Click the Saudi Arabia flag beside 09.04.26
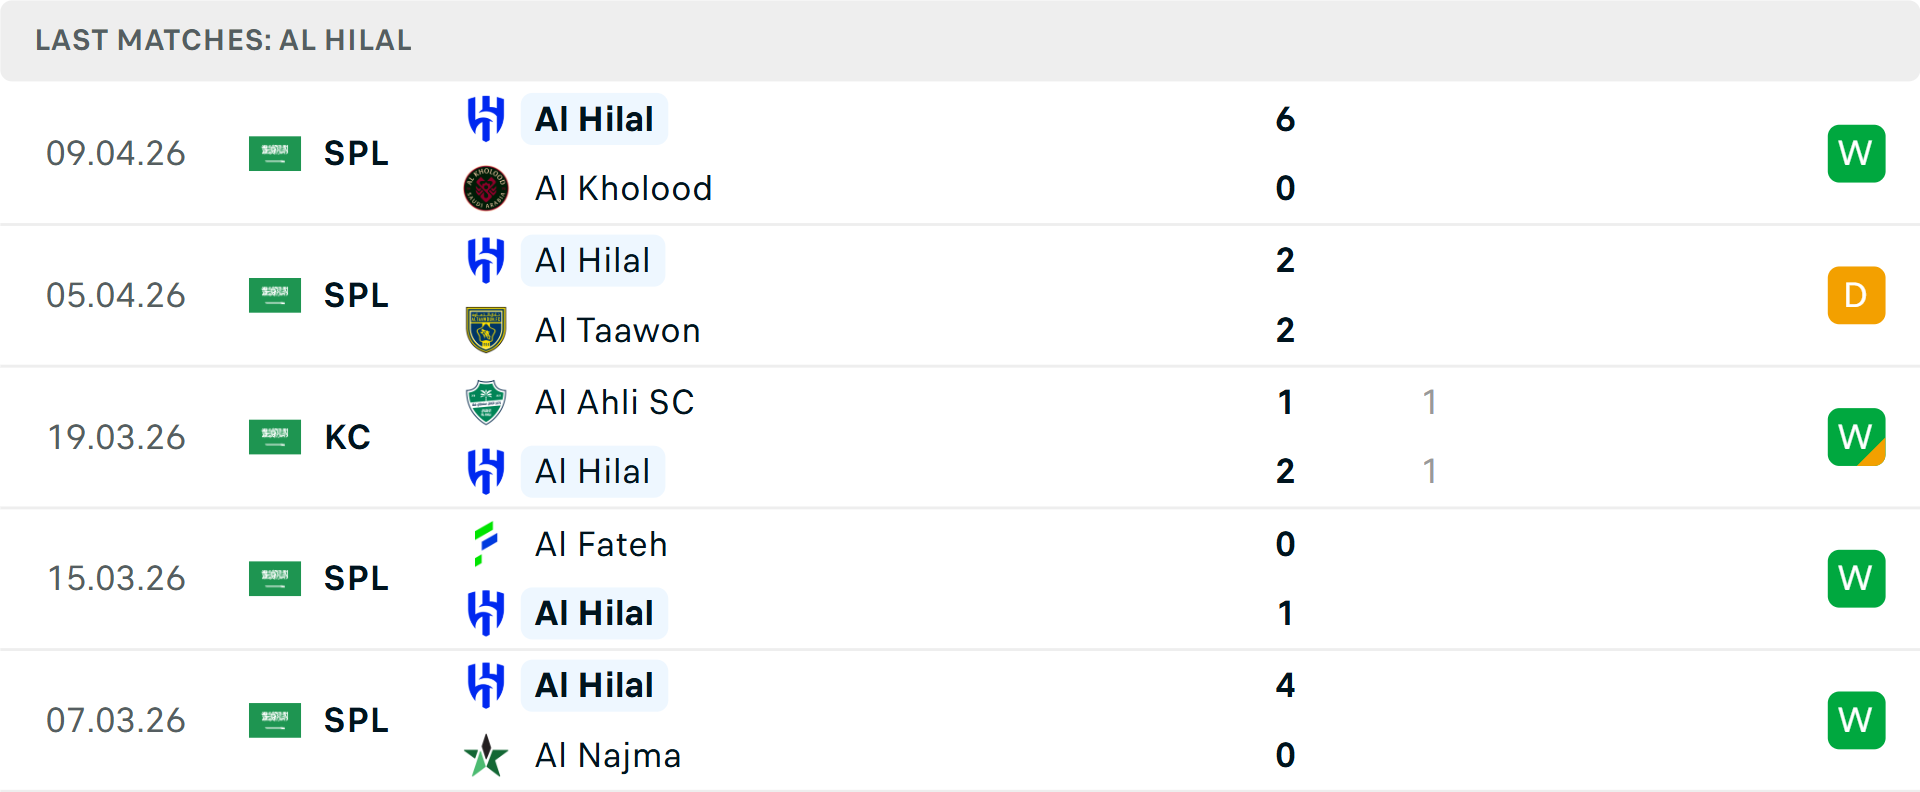Image resolution: width=1920 pixels, height=792 pixels. point(274,153)
